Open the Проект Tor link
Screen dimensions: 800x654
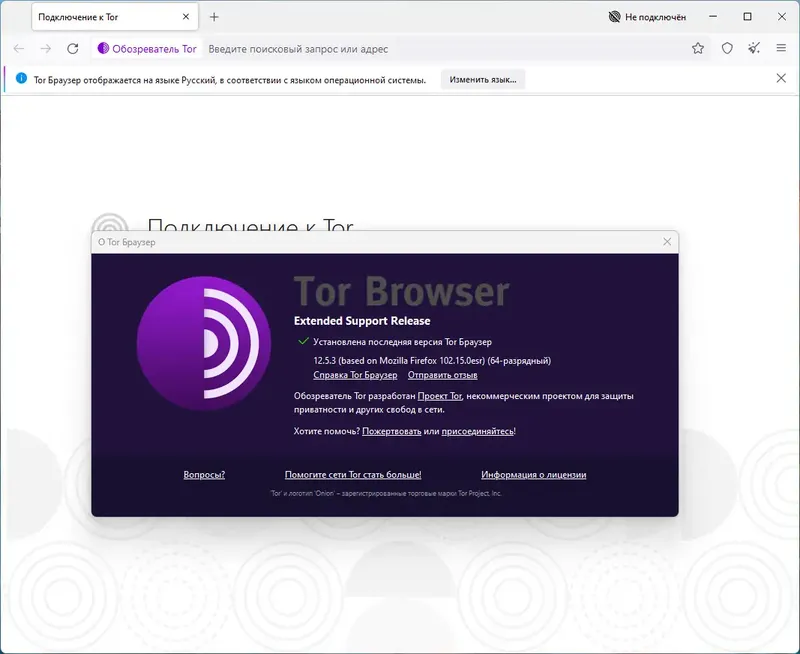(440, 396)
